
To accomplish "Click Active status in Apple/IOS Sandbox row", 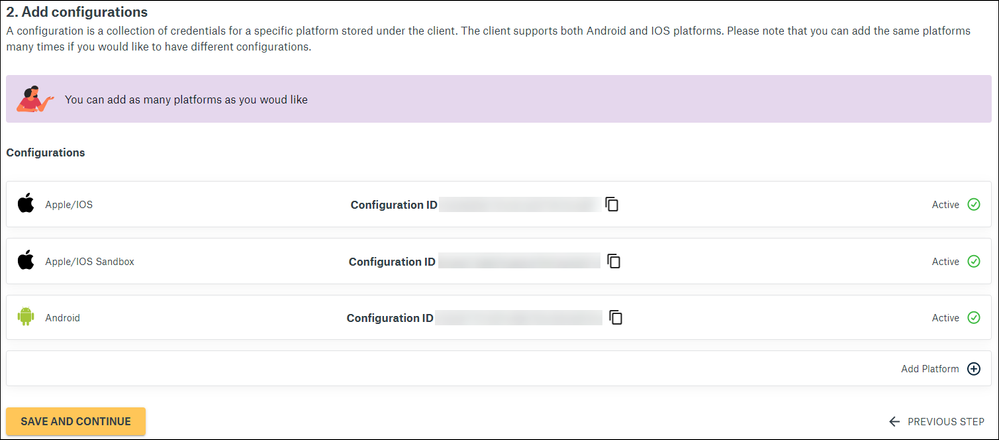I will [x=945, y=262].
